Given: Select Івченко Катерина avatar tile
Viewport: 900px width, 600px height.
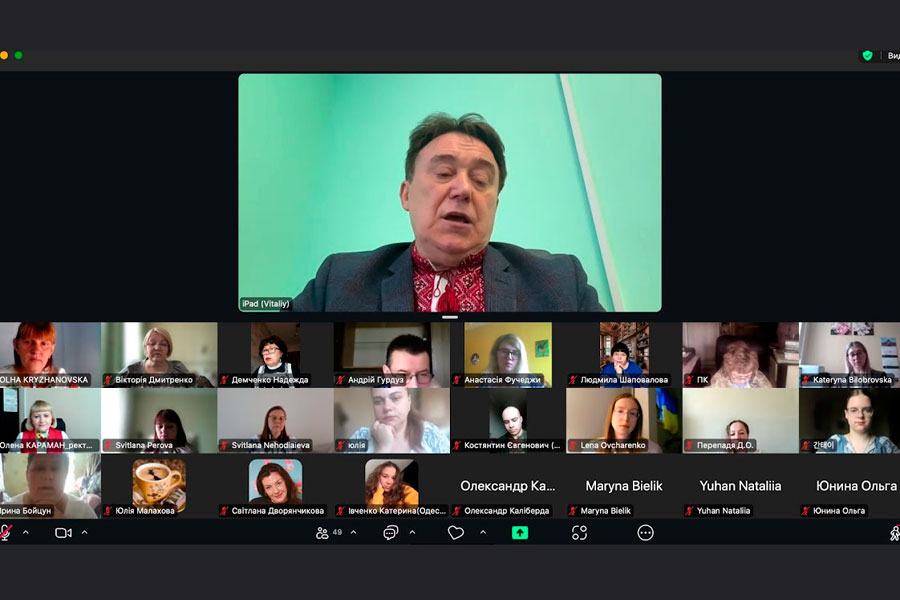Looking at the screenshot, I should [x=392, y=485].
